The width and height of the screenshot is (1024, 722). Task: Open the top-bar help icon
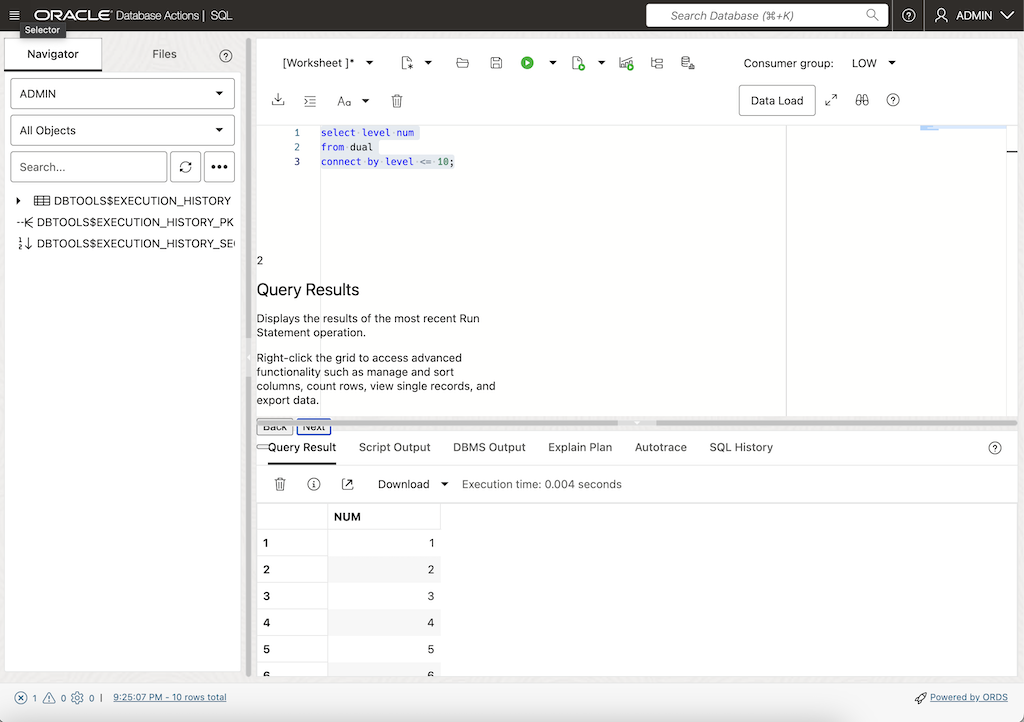point(908,15)
